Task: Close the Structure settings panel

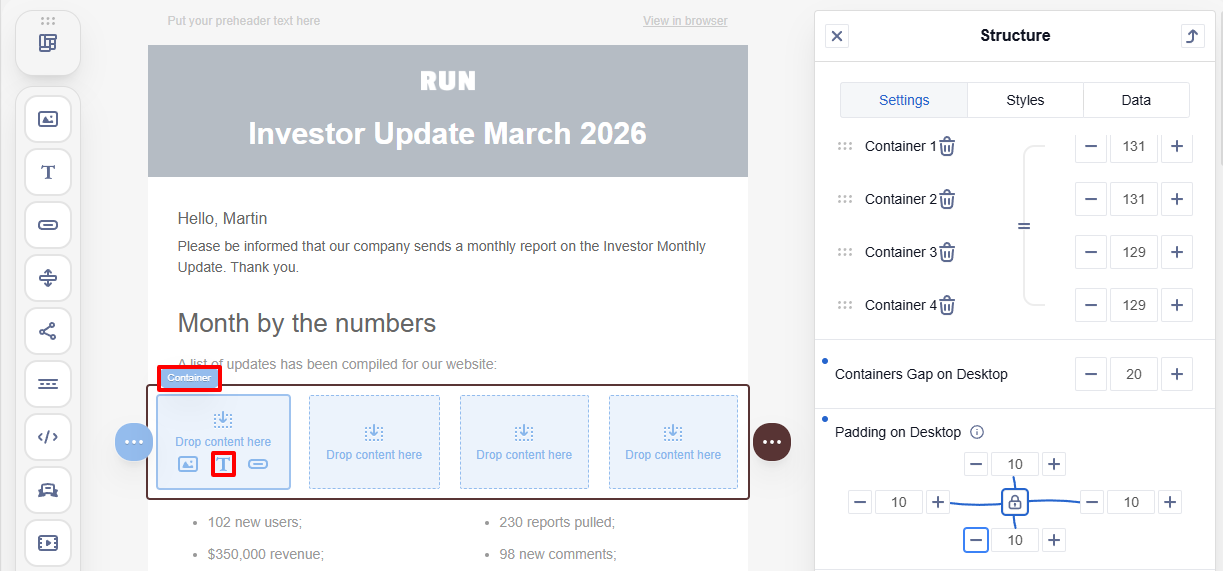Action: 838,36
